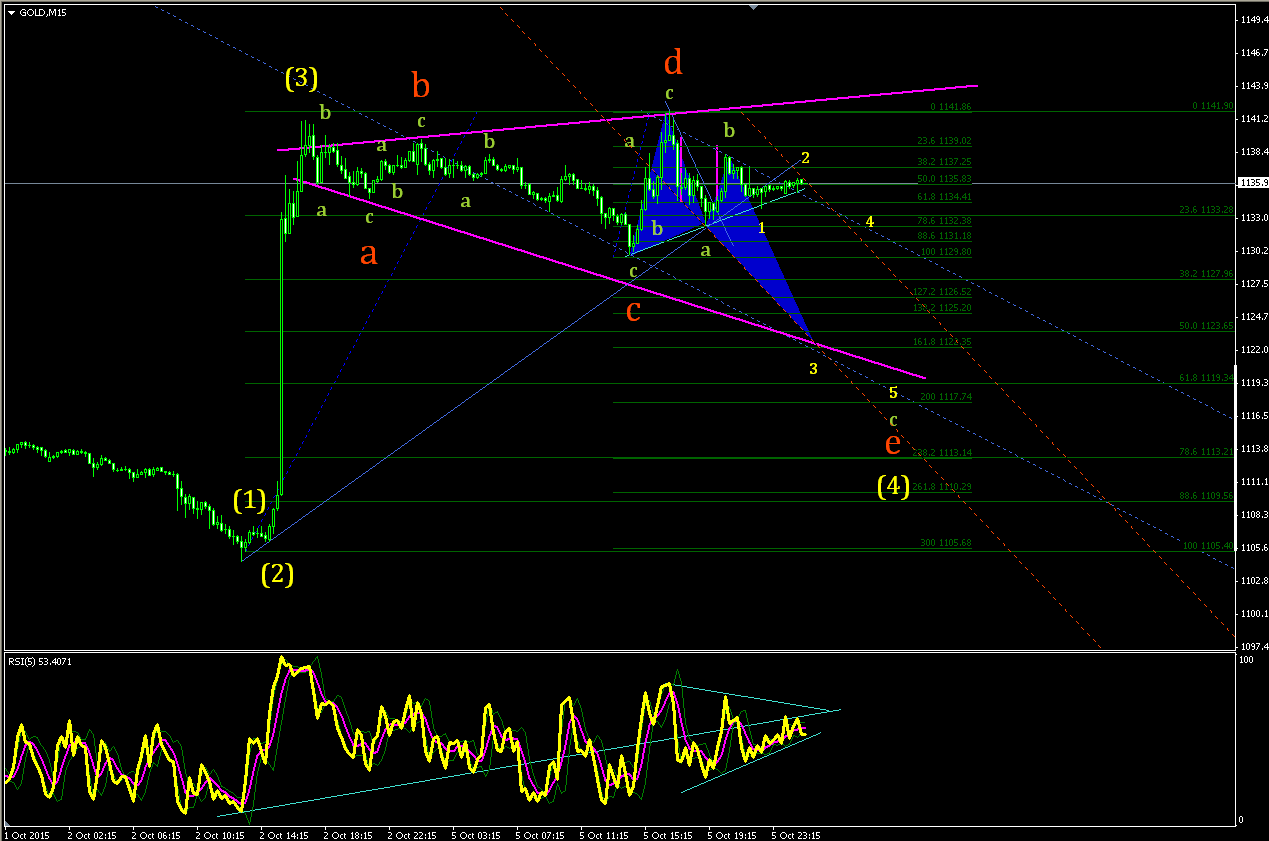Select right Fibonacci level 50.0 1123.65

(x=1206, y=326)
